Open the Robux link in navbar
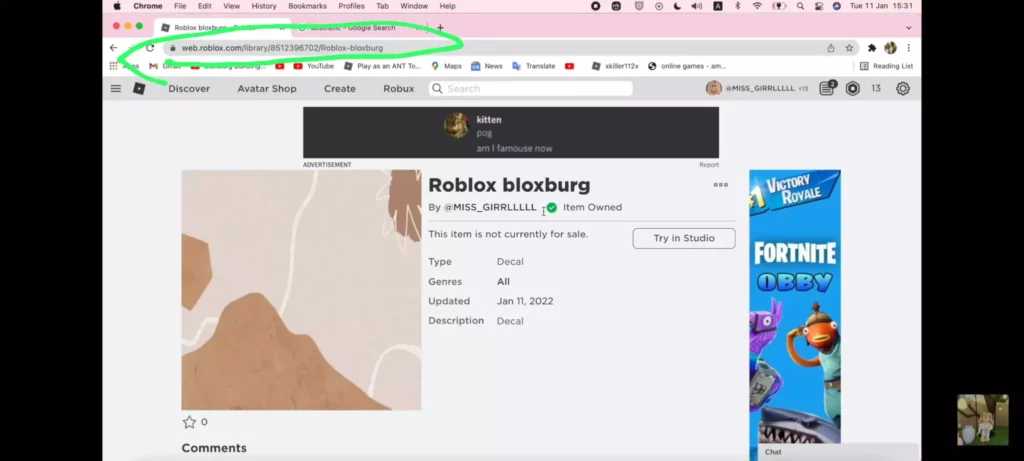The width and height of the screenshot is (1024, 461). [398, 88]
